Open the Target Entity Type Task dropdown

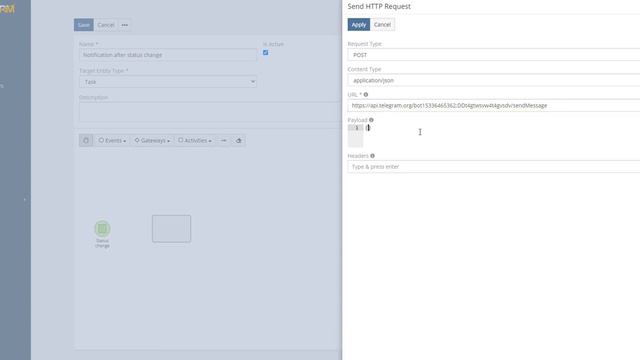[x=168, y=82]
